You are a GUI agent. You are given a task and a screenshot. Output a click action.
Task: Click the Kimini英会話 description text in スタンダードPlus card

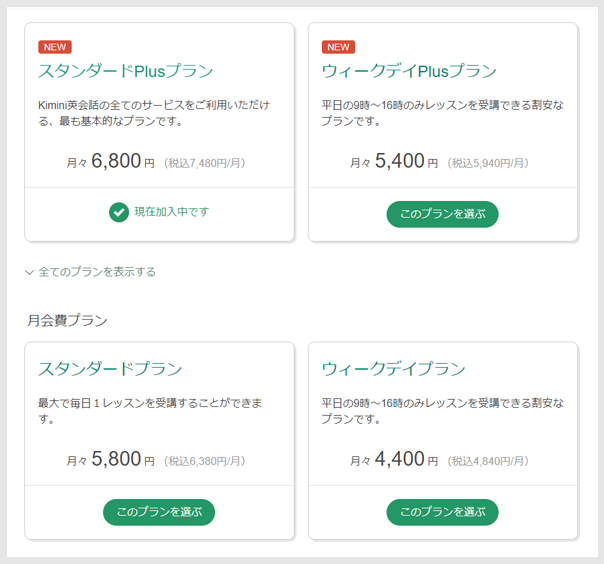click(x=154, y=113)
